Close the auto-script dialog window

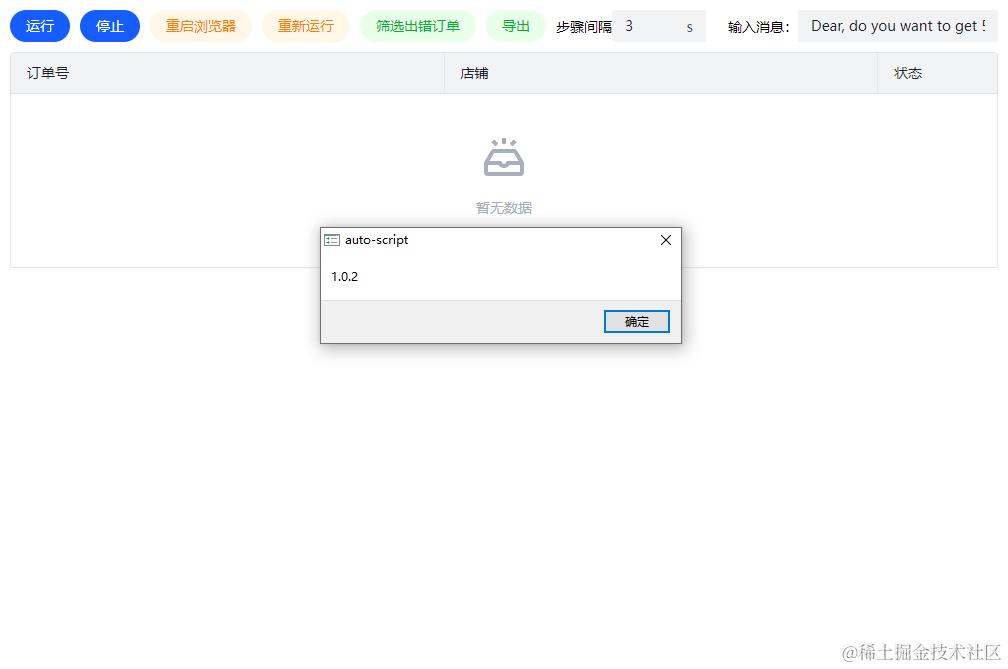665,240
